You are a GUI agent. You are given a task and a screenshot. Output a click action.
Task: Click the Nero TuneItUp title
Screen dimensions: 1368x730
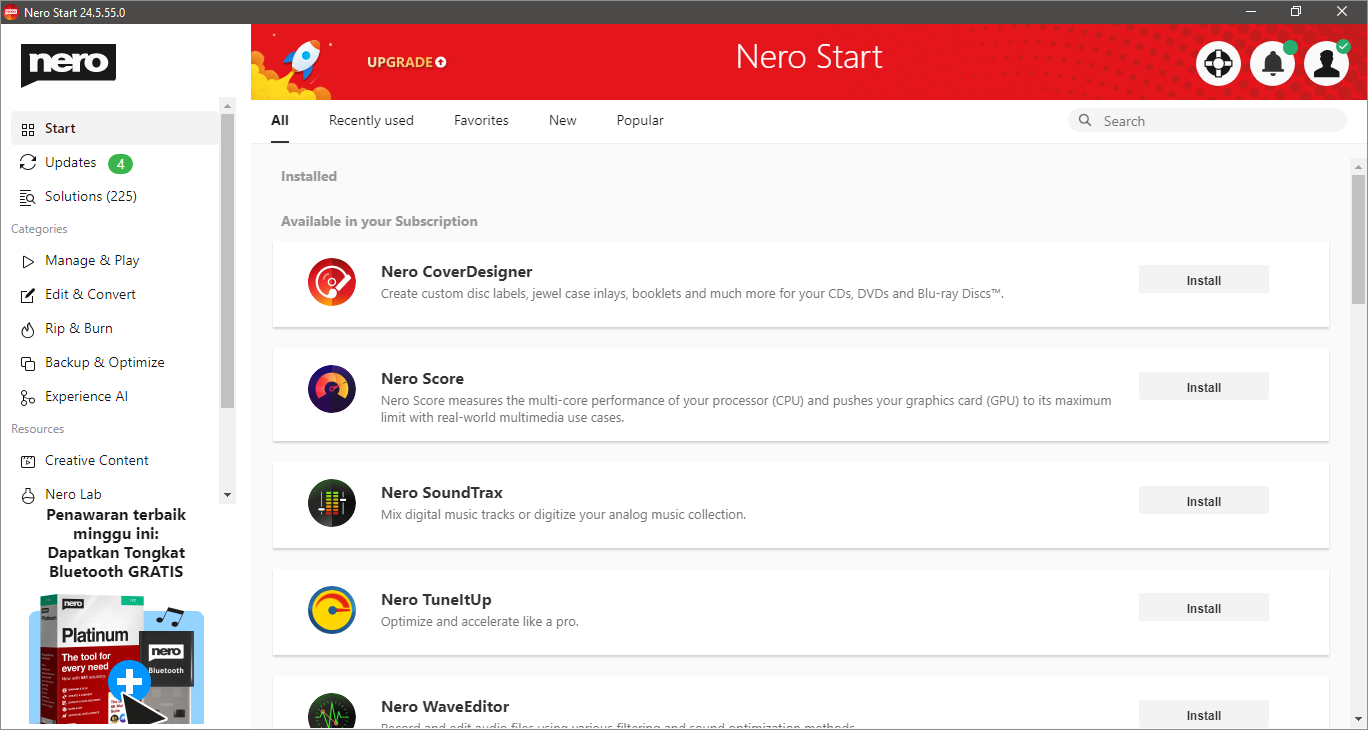click(436, 600)
